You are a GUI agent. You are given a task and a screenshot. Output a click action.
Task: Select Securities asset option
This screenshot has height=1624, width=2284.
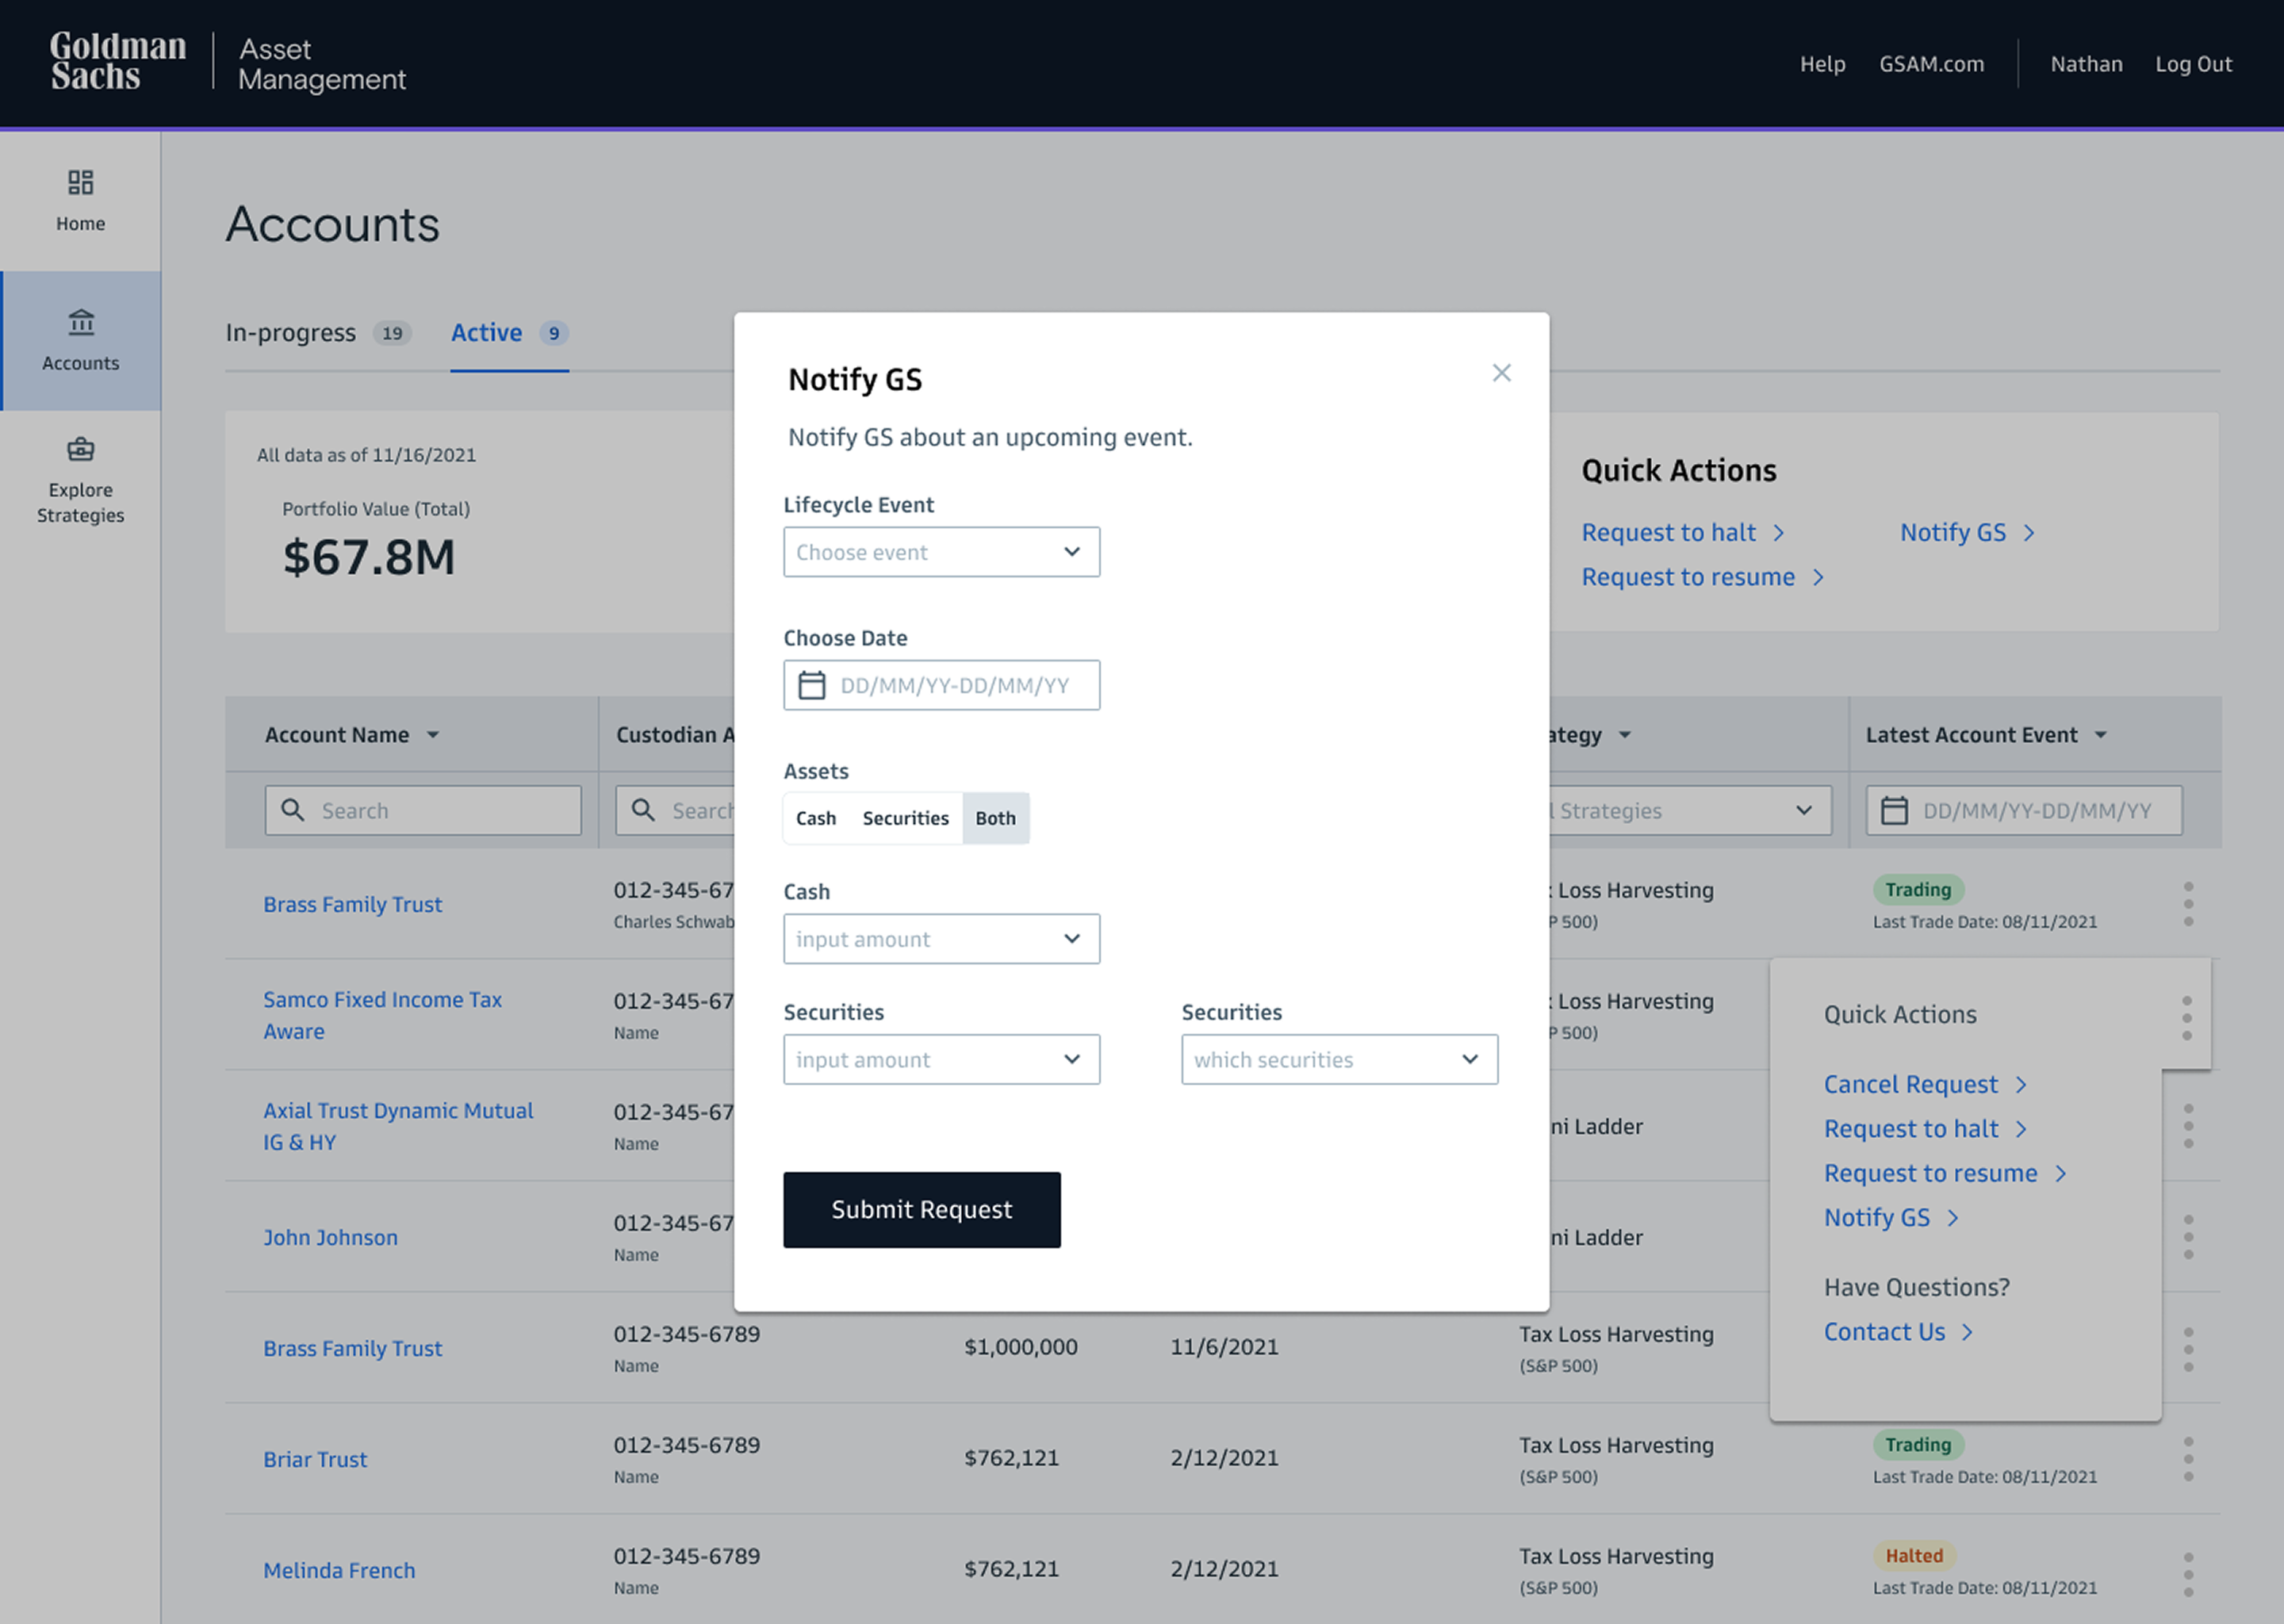905,818
